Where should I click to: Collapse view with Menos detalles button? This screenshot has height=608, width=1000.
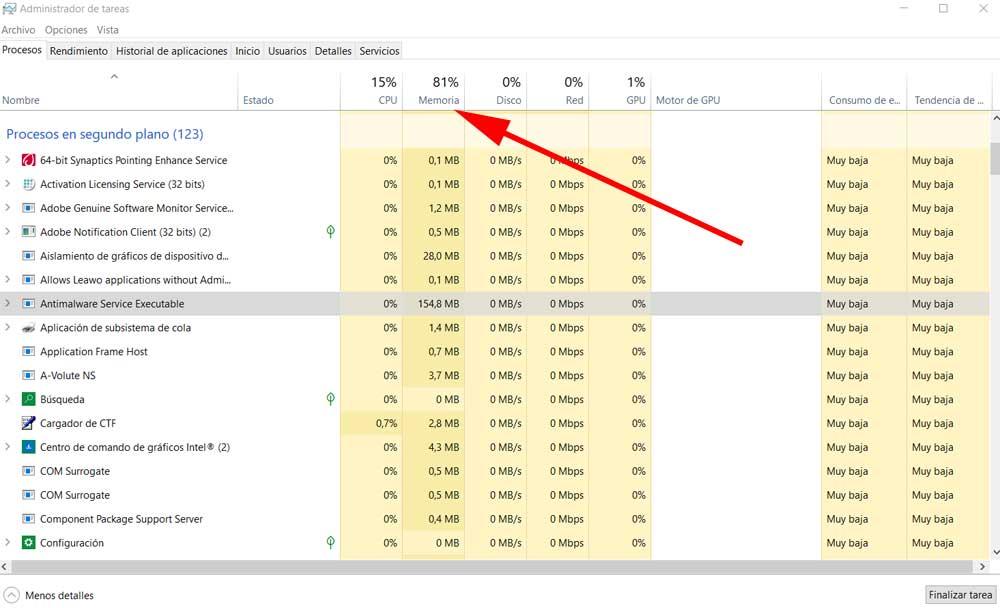48,595
